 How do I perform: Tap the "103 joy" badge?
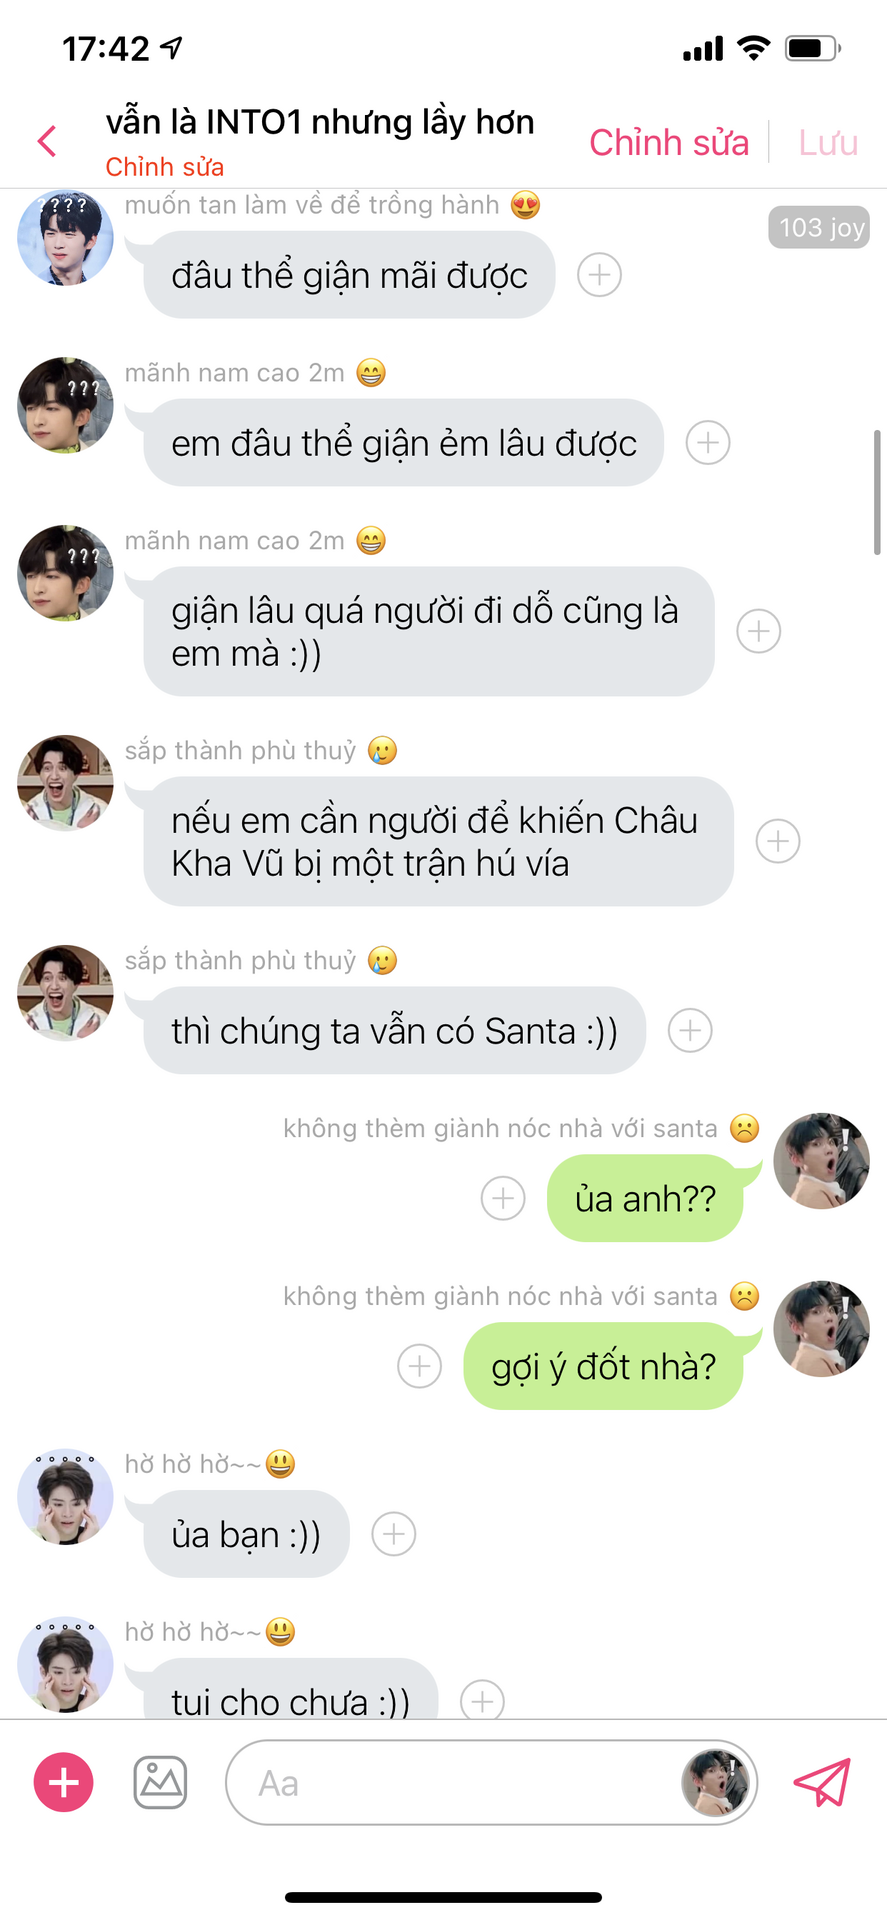point(819,228)
